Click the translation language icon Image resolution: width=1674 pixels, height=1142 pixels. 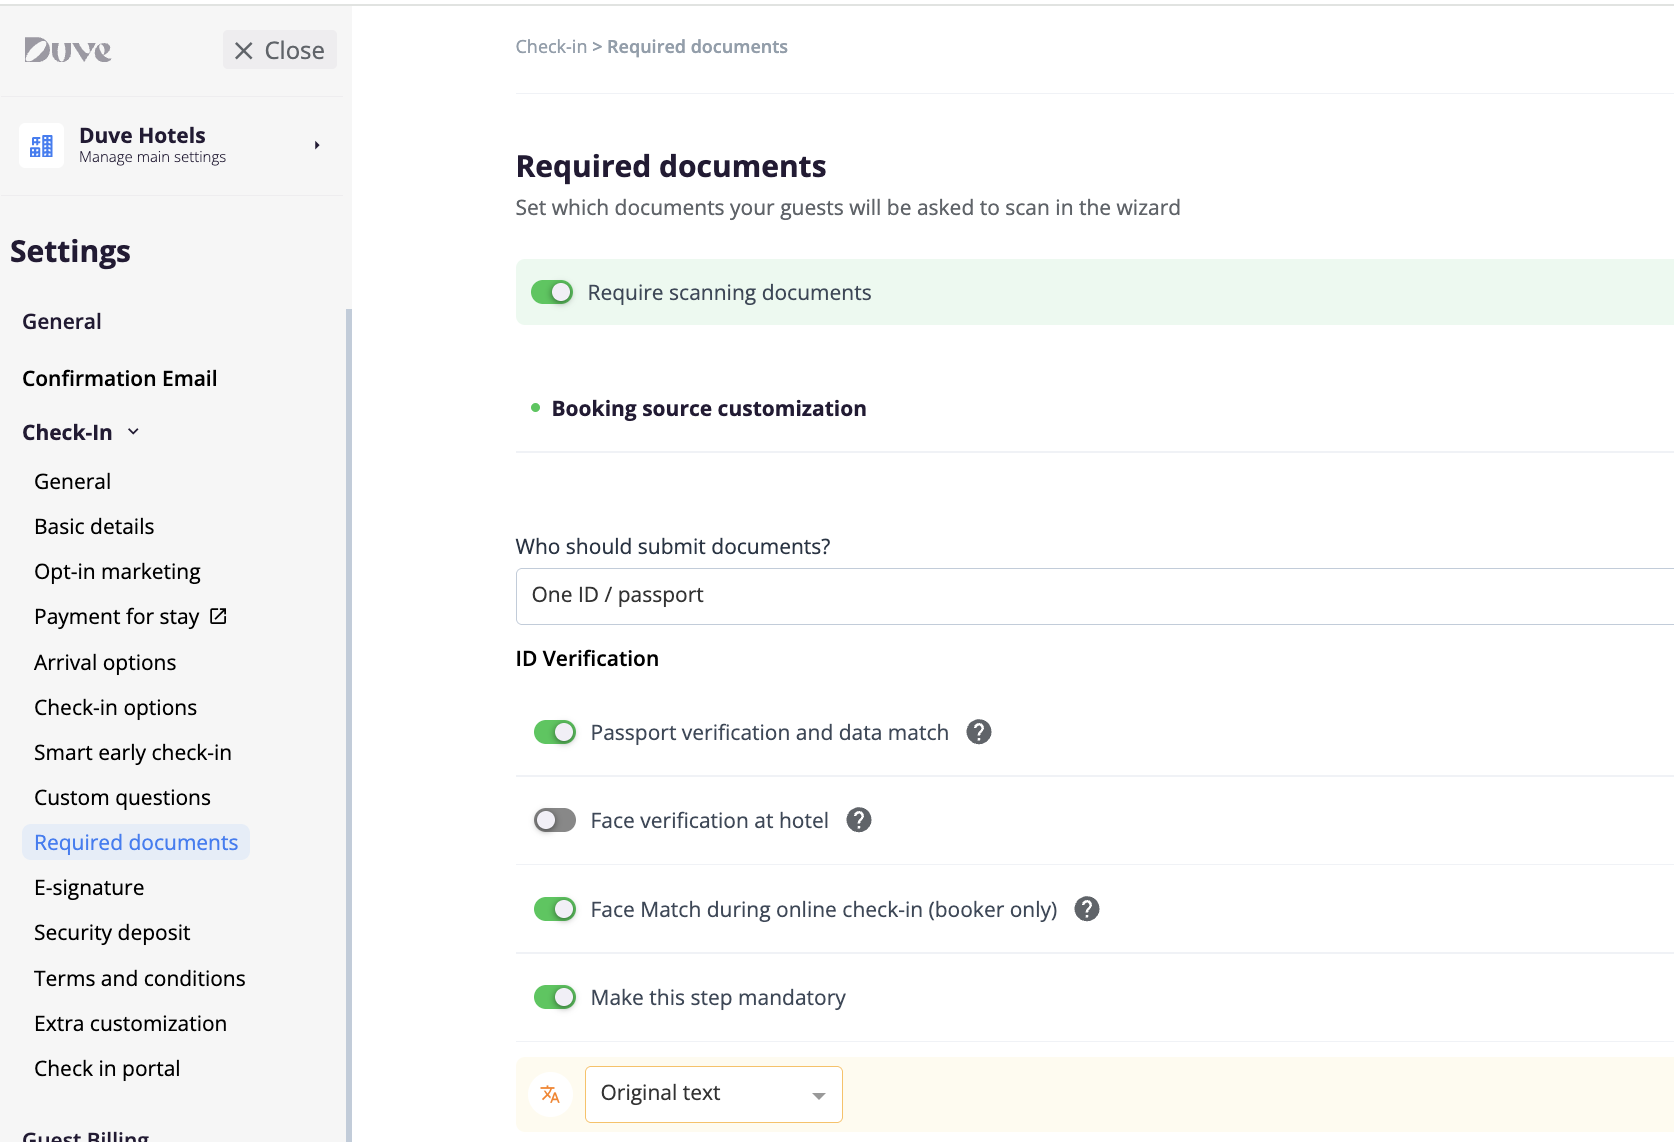[550, 1094]
